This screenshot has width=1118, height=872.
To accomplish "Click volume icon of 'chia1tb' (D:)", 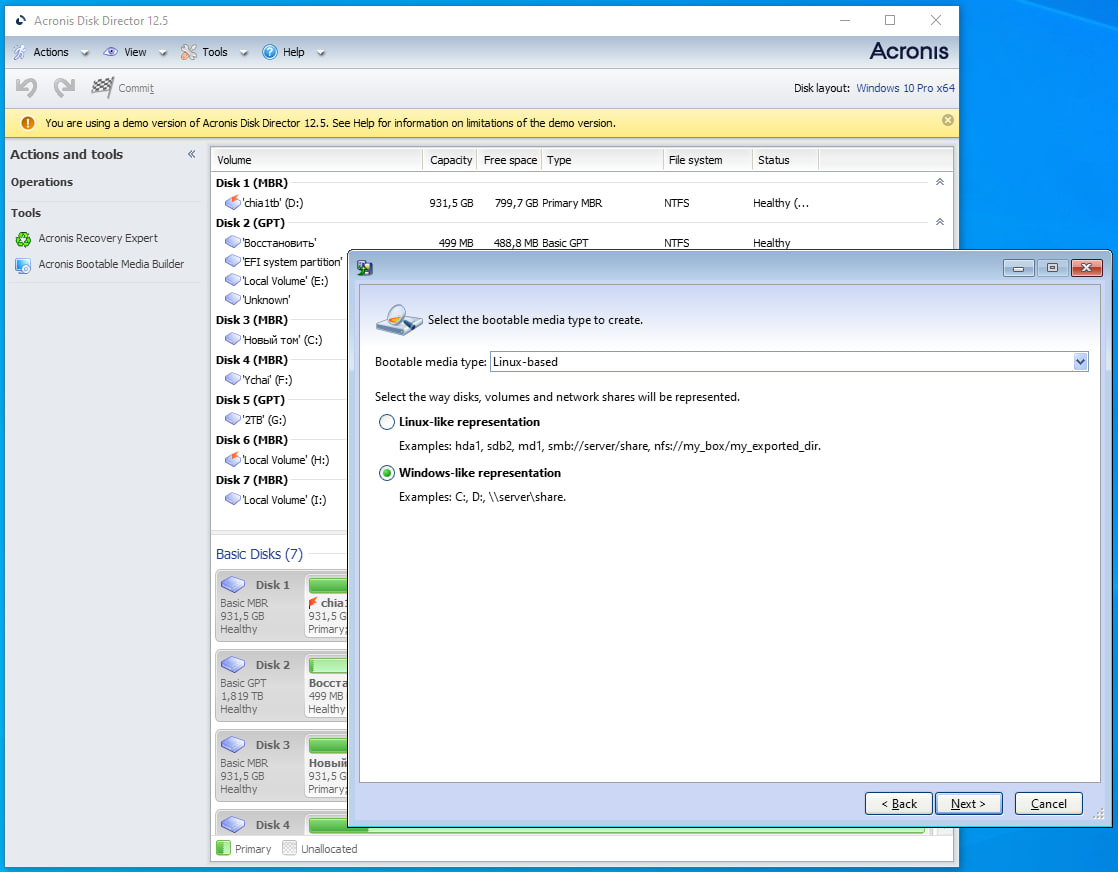I will point(232,202).
